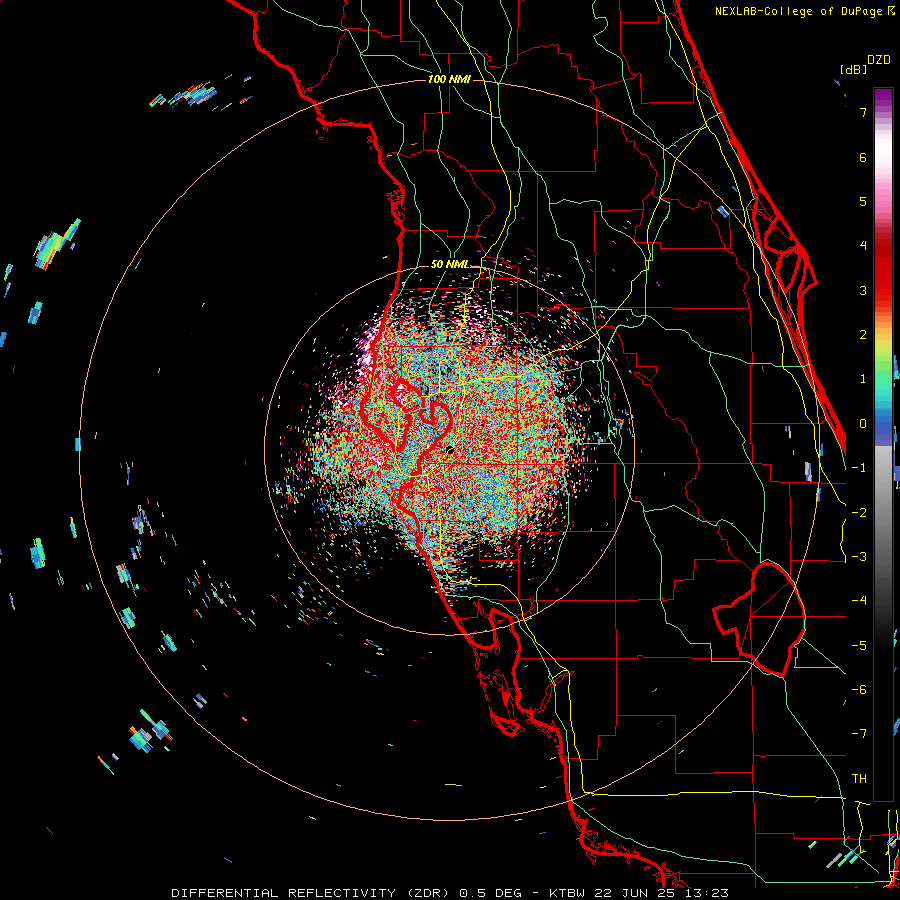Click the large echo cluster near bottom-left offshore
The image size is (900, 900).
click(149, 733)
